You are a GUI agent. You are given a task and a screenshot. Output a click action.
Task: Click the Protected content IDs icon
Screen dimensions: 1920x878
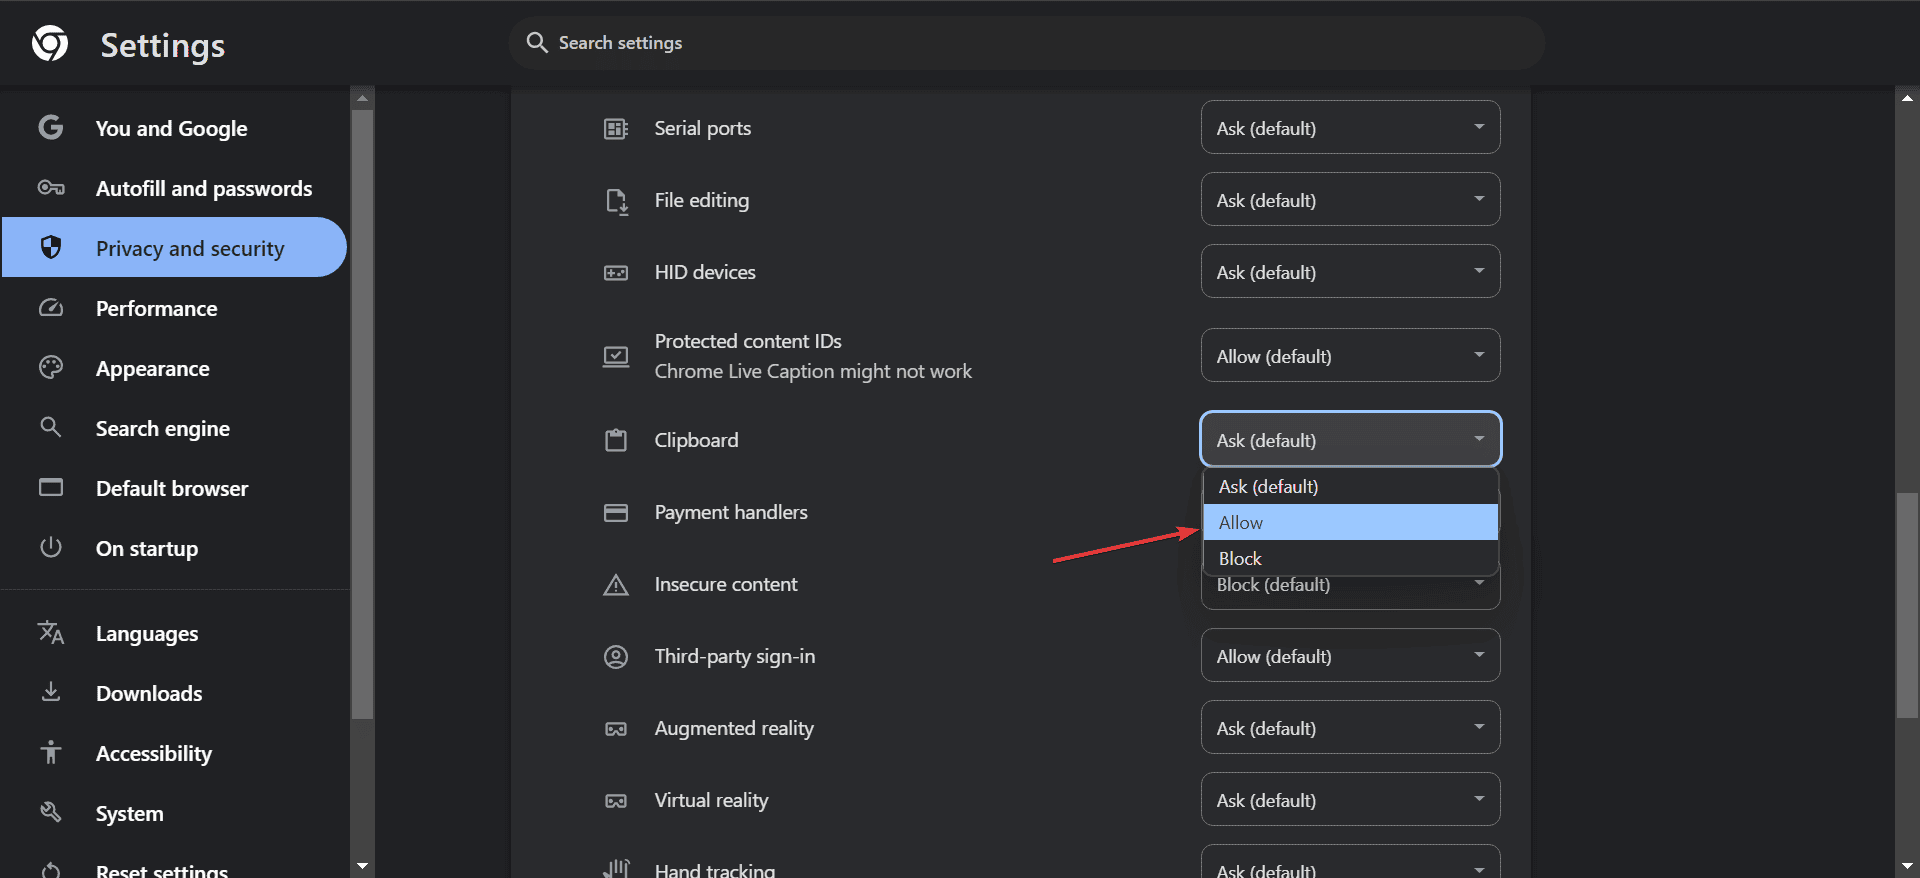pyautogui.click(x=616, y=356)
